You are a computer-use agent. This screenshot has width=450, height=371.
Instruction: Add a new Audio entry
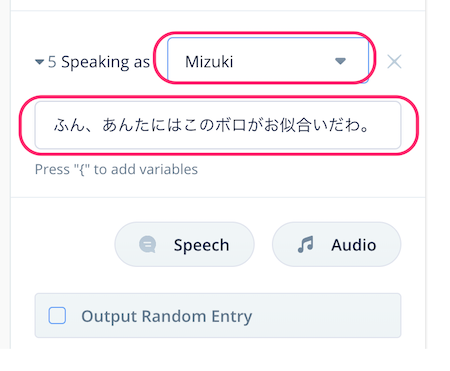click(337, 244)
